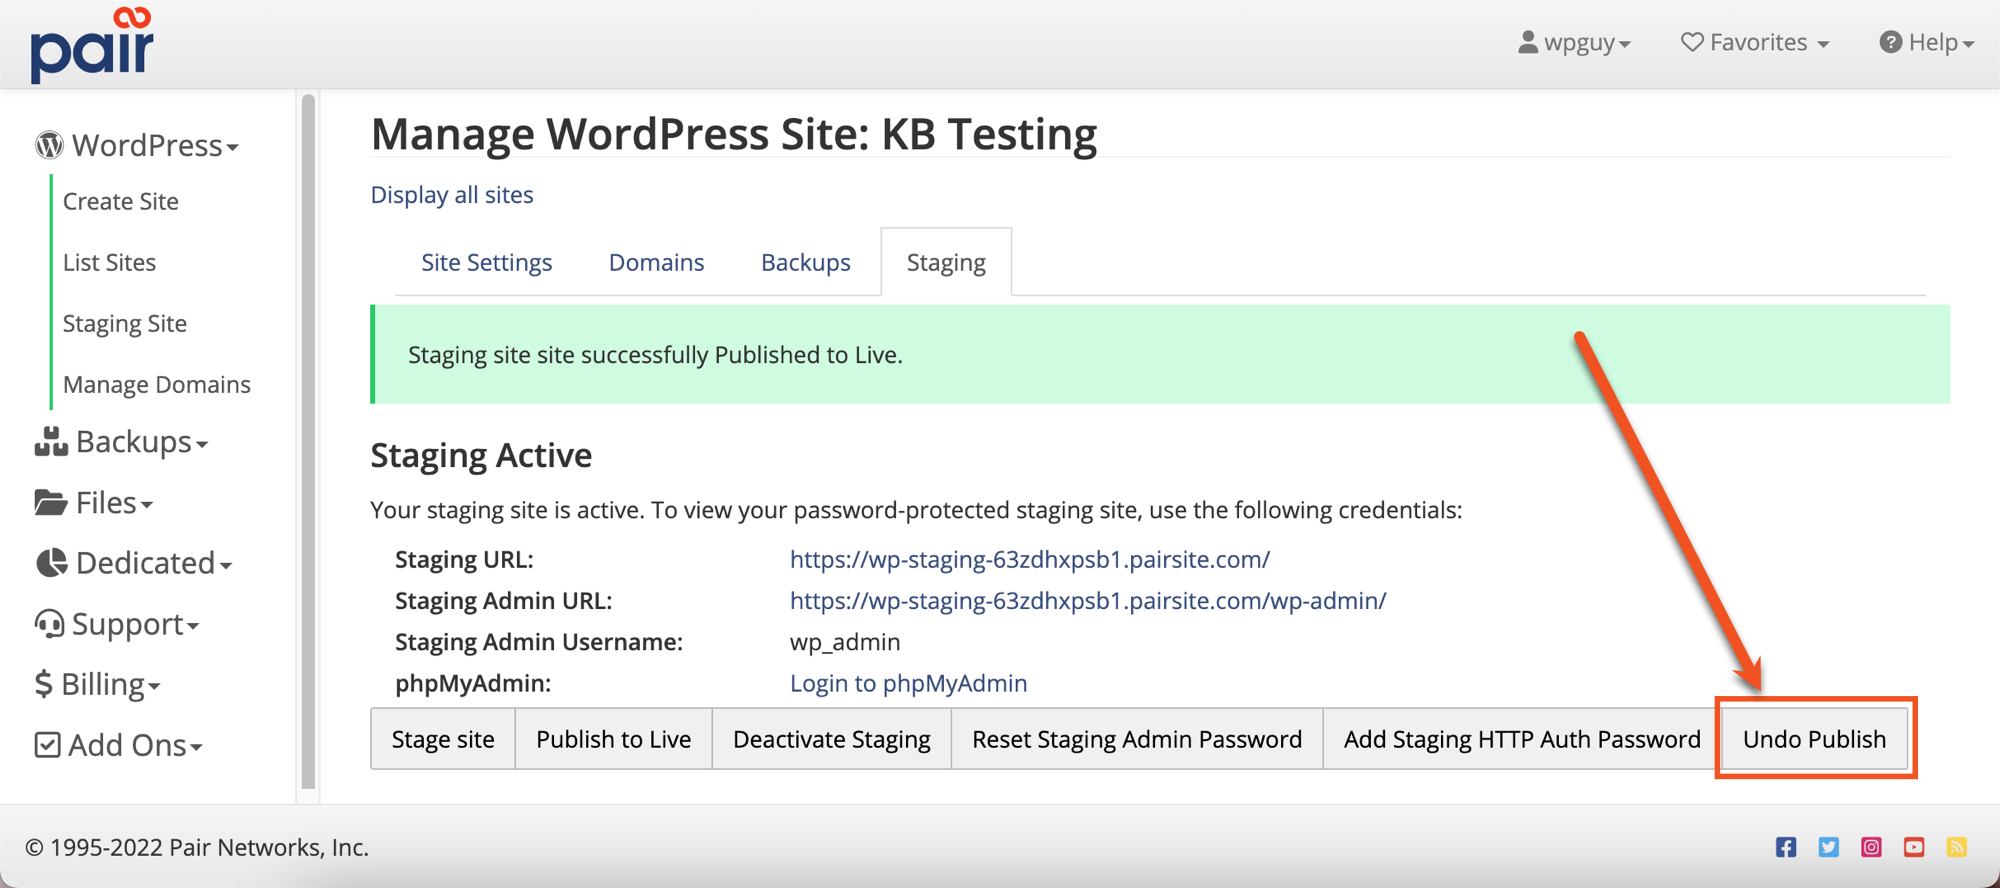Click the user profile icon beside wpguy
2000x888 pixels.
(1528, 42)
